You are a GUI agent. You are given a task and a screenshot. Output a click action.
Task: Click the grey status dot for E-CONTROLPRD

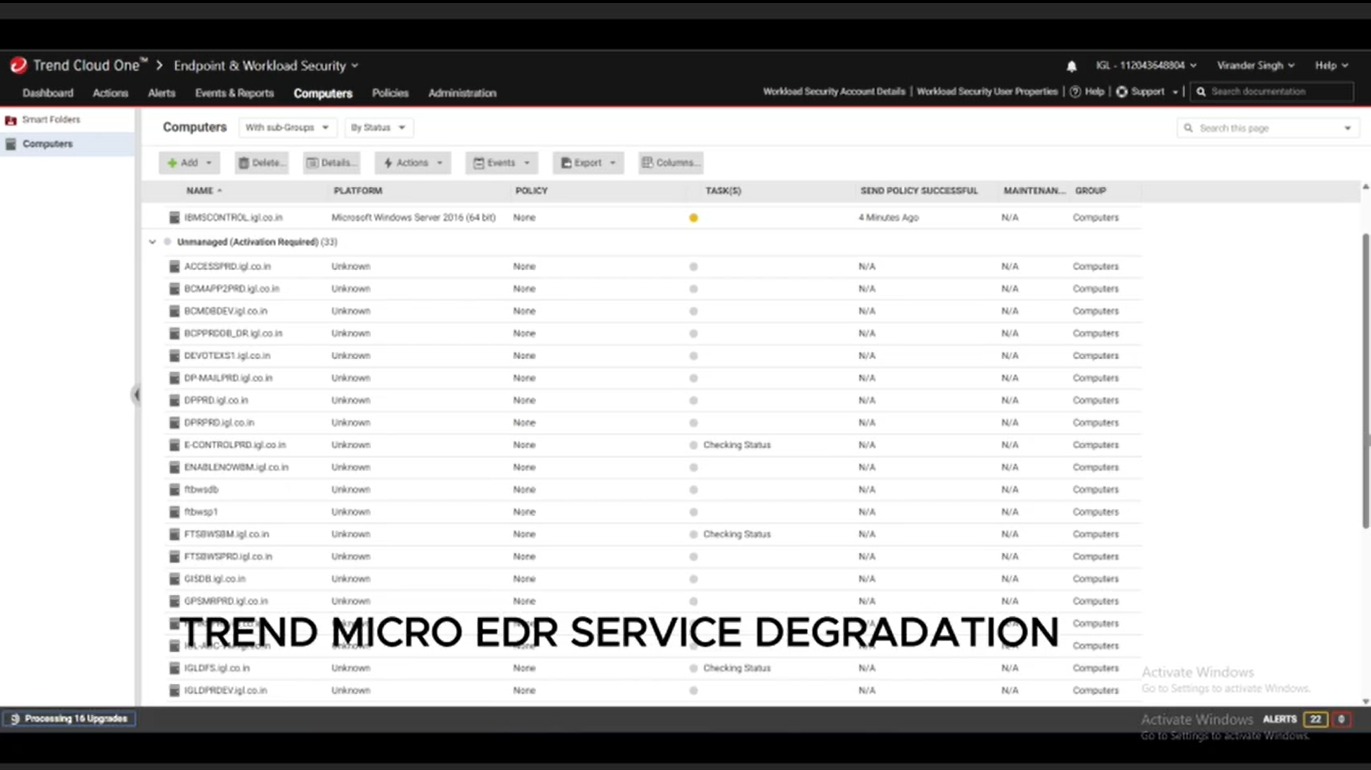[693, 445]
